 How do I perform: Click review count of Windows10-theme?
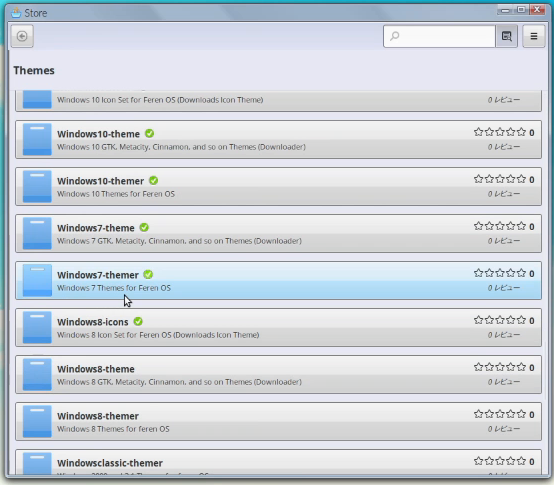[504, 147]
